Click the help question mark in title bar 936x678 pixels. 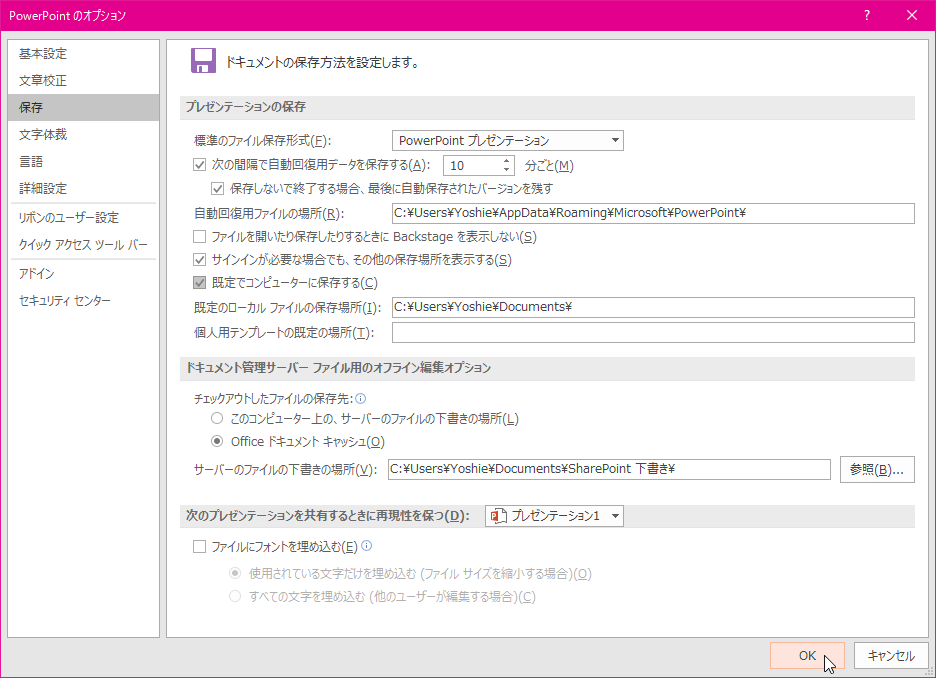[867, 16]
